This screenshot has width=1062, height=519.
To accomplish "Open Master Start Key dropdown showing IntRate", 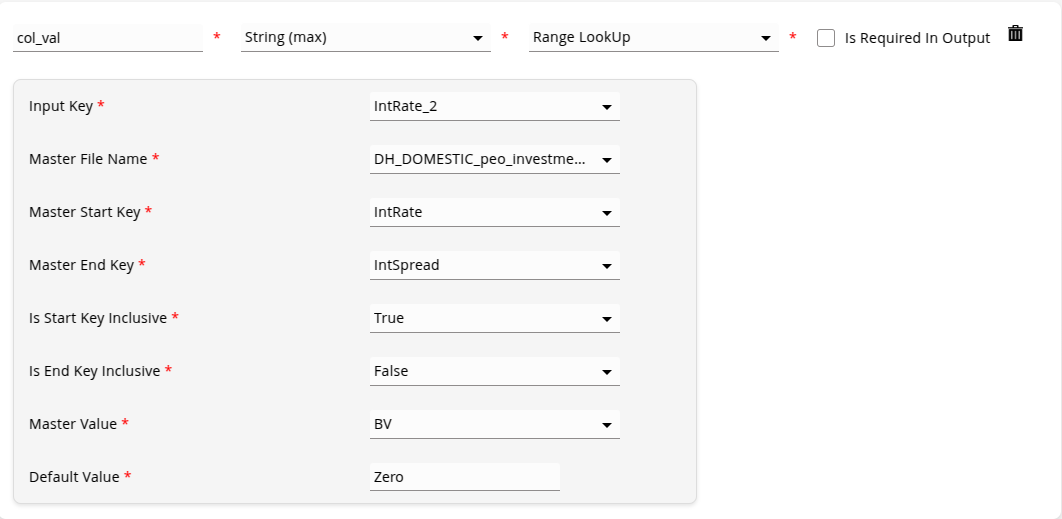I will 494,212.
